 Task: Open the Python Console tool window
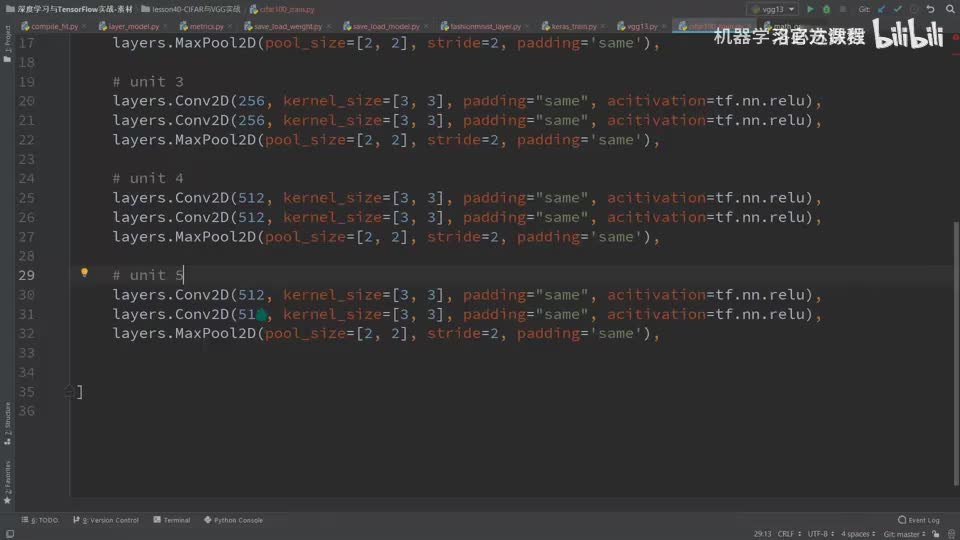click(233, 520)
